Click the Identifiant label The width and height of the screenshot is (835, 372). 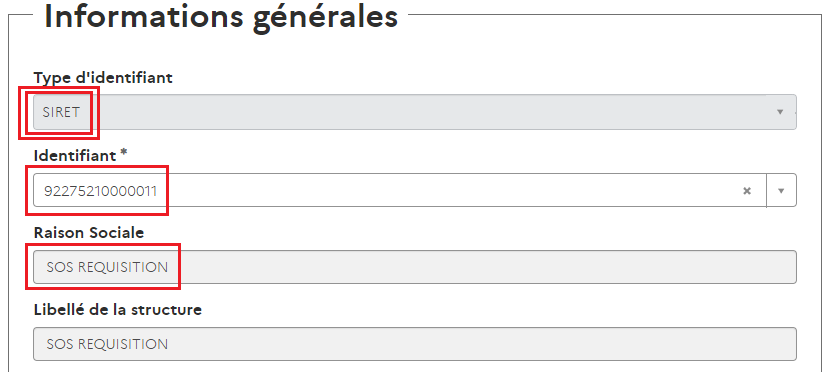point(75,155)
